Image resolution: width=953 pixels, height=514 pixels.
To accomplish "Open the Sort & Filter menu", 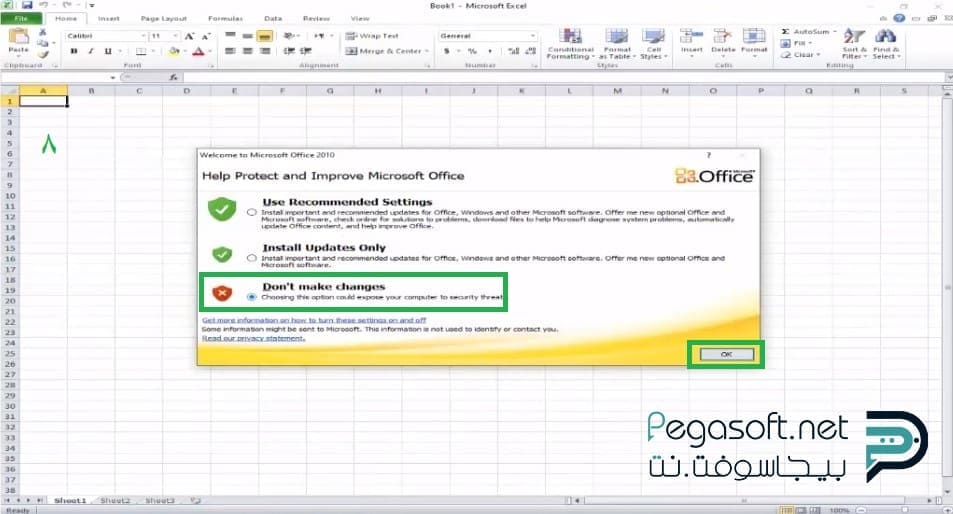I will 854,44.
